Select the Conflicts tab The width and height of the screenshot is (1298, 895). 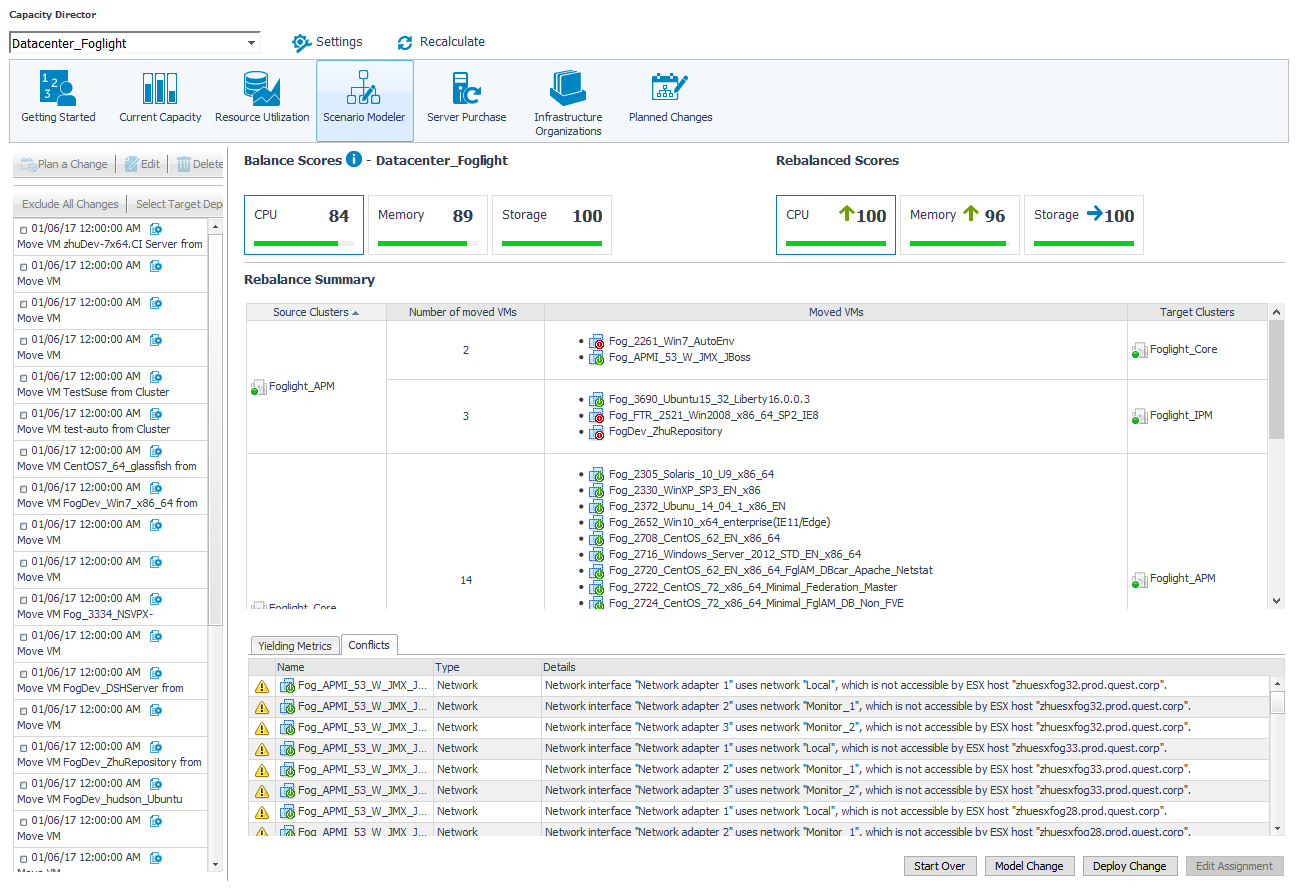point(369,645)
